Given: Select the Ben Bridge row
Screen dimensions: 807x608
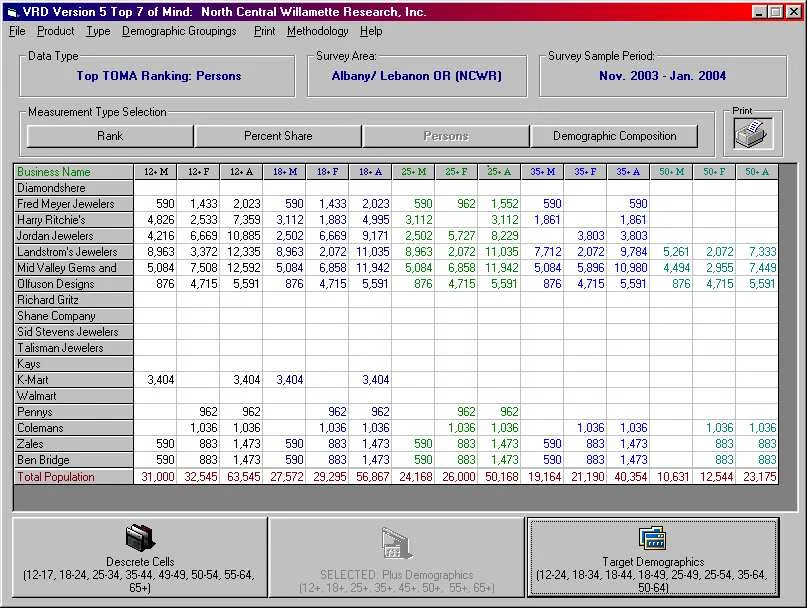Looking at the screenshot, I should (x=74, y=460).
